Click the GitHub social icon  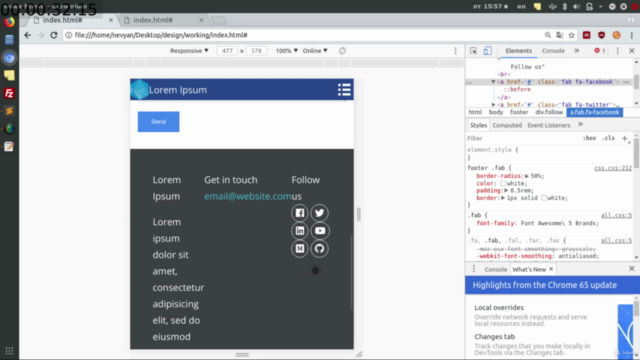pyautogui.click(x=320, y=249)
